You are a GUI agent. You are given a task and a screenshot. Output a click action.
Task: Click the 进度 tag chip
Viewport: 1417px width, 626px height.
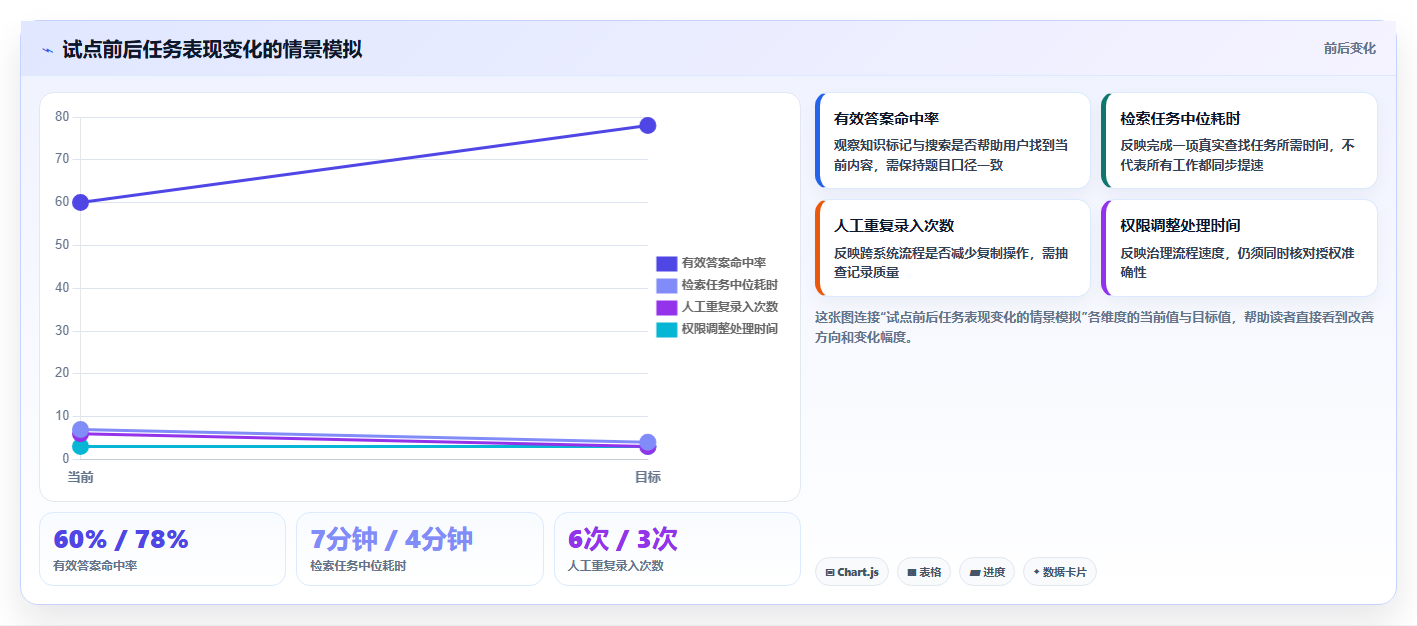click(x=987, y=572)
